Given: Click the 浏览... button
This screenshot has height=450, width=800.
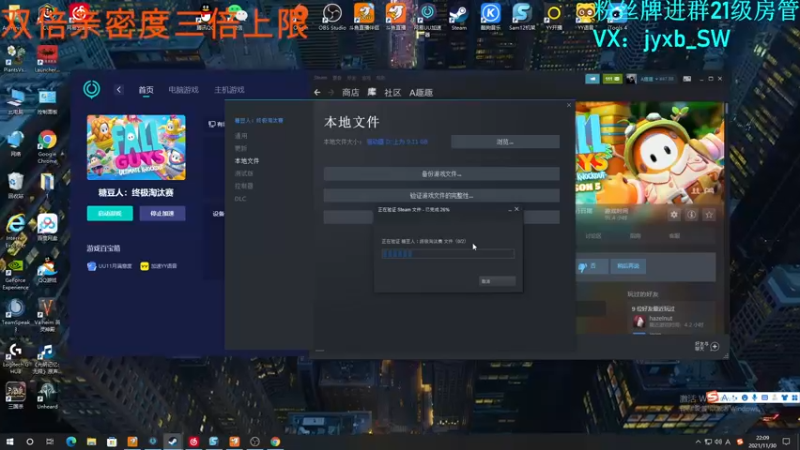Looking at the screenshot, I should coord(505,142).
